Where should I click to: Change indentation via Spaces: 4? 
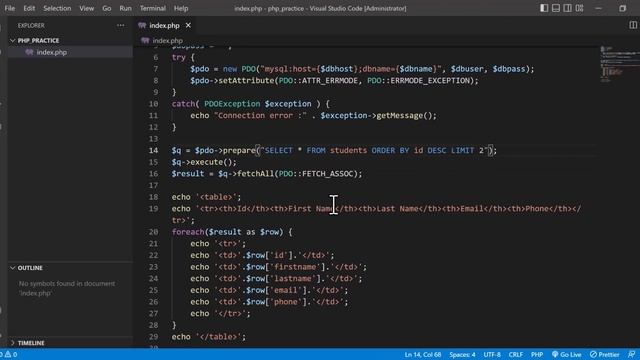click(x=462, y=354)
